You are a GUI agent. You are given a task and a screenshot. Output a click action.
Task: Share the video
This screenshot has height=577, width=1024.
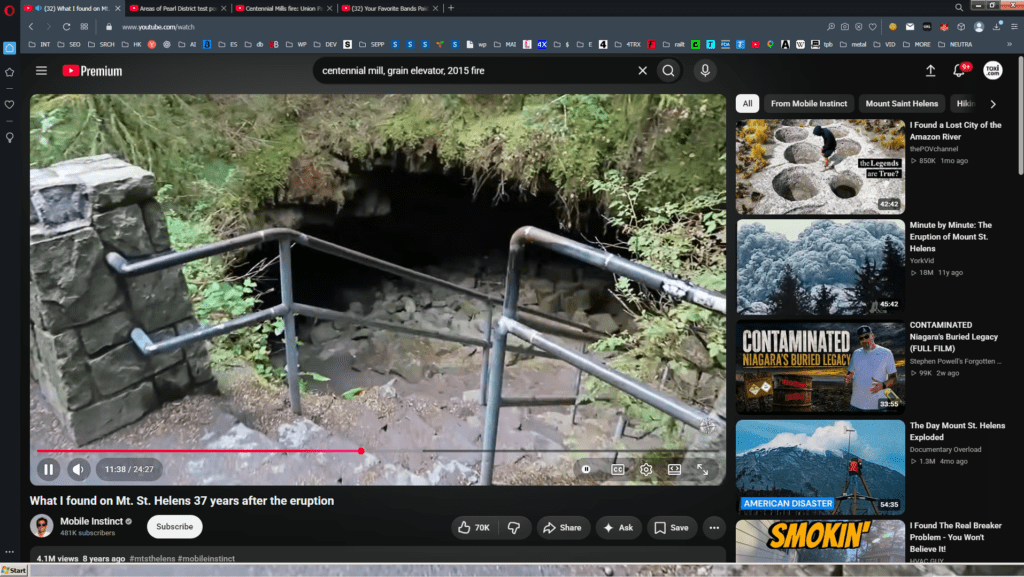(x=562, y=527)
